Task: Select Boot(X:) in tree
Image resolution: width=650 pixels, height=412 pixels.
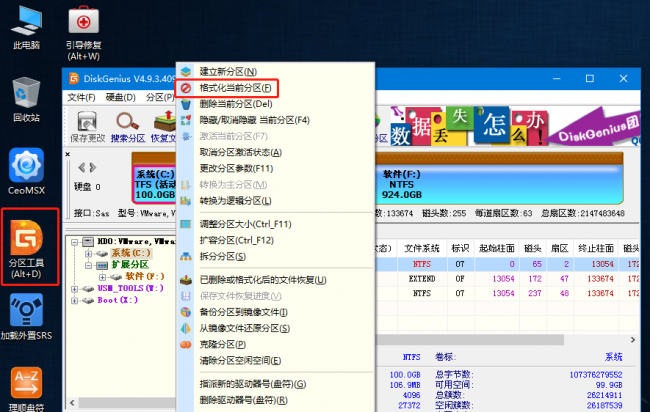Action: click(118, 300)
